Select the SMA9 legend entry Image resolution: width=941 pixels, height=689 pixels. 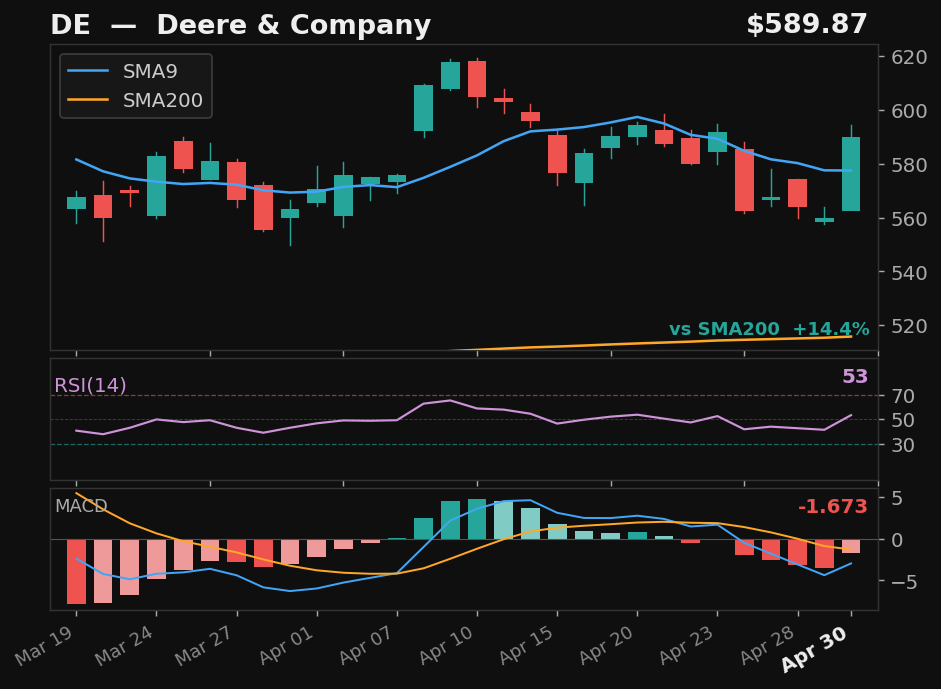click(x=122, y=71)
